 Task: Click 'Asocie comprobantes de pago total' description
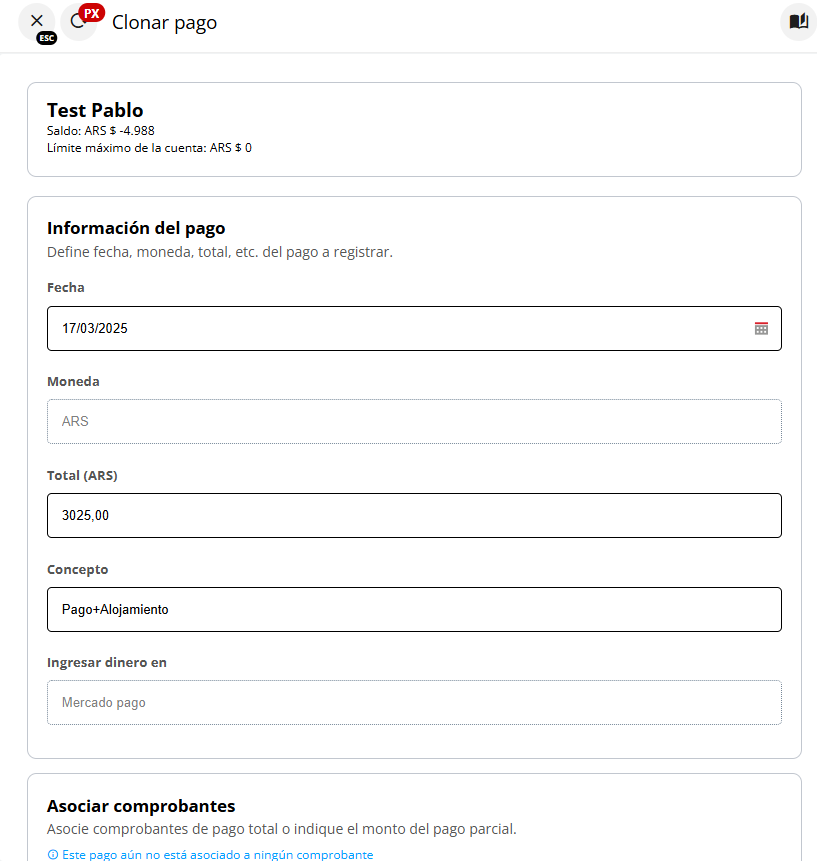pyautogui.click(x=282, y=829)
